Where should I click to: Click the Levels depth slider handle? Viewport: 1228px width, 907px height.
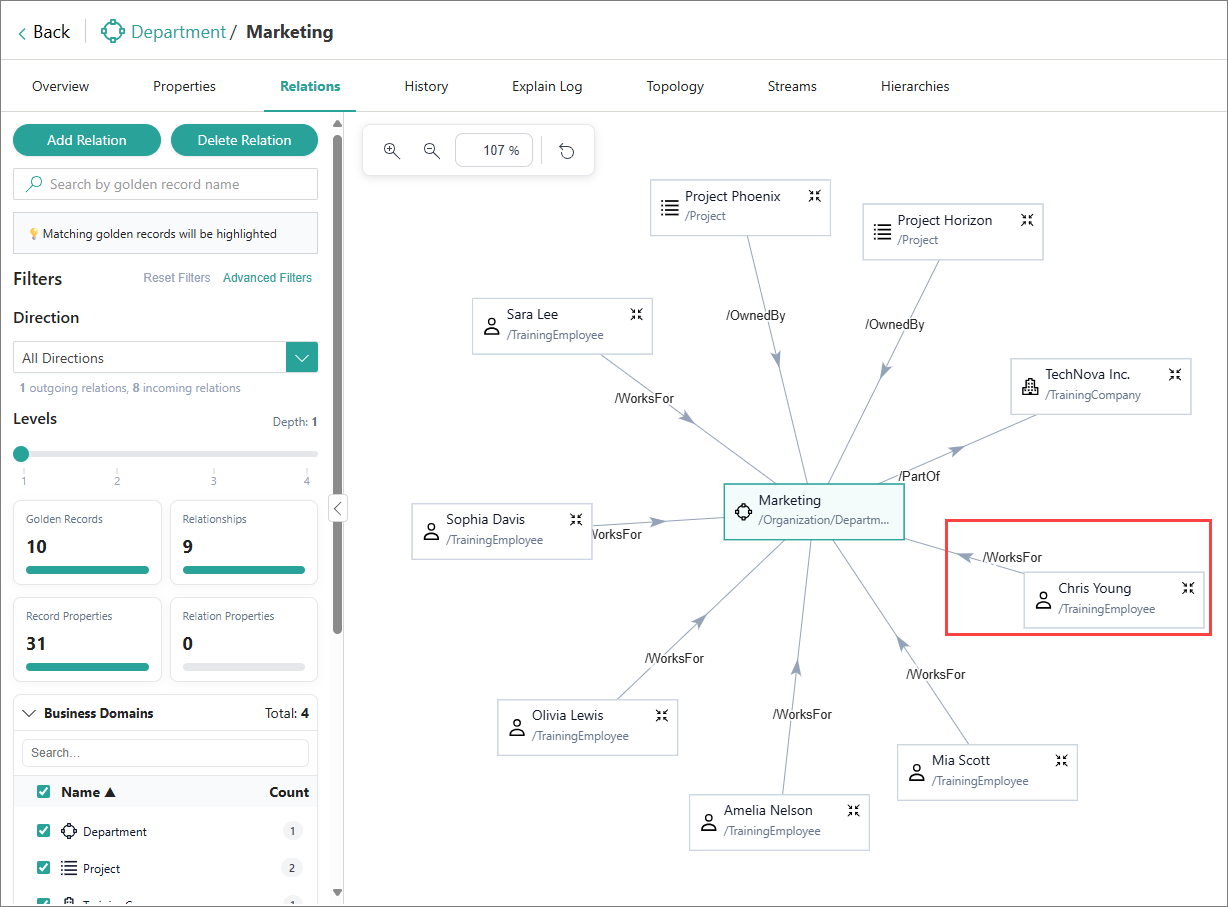21,454
